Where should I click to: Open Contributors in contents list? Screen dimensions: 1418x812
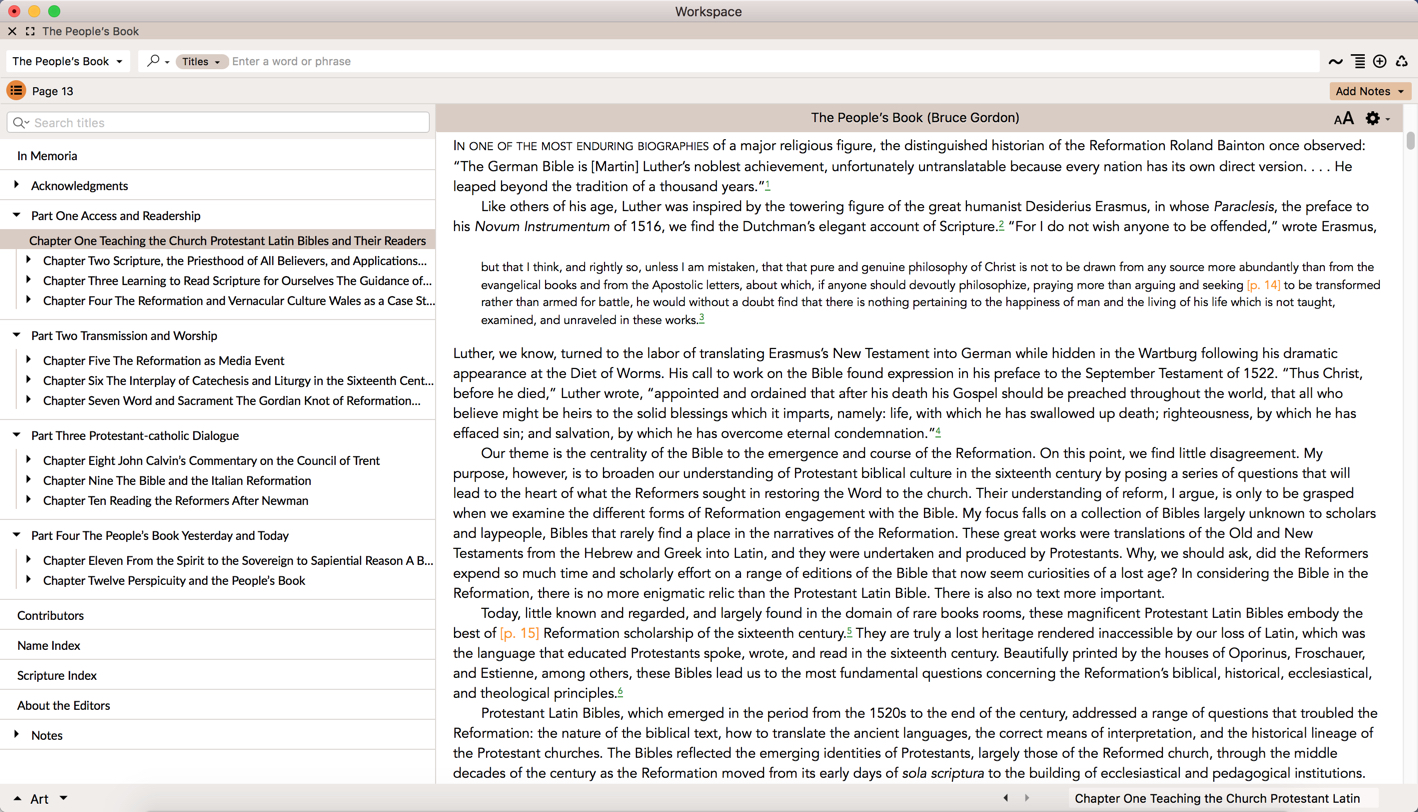(50, 616)
